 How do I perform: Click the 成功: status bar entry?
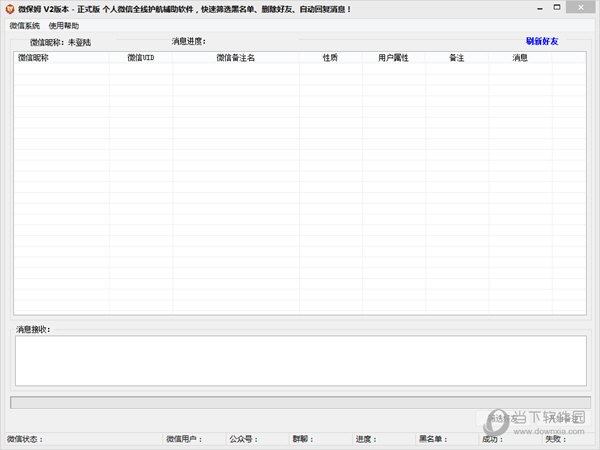[493, 439]
